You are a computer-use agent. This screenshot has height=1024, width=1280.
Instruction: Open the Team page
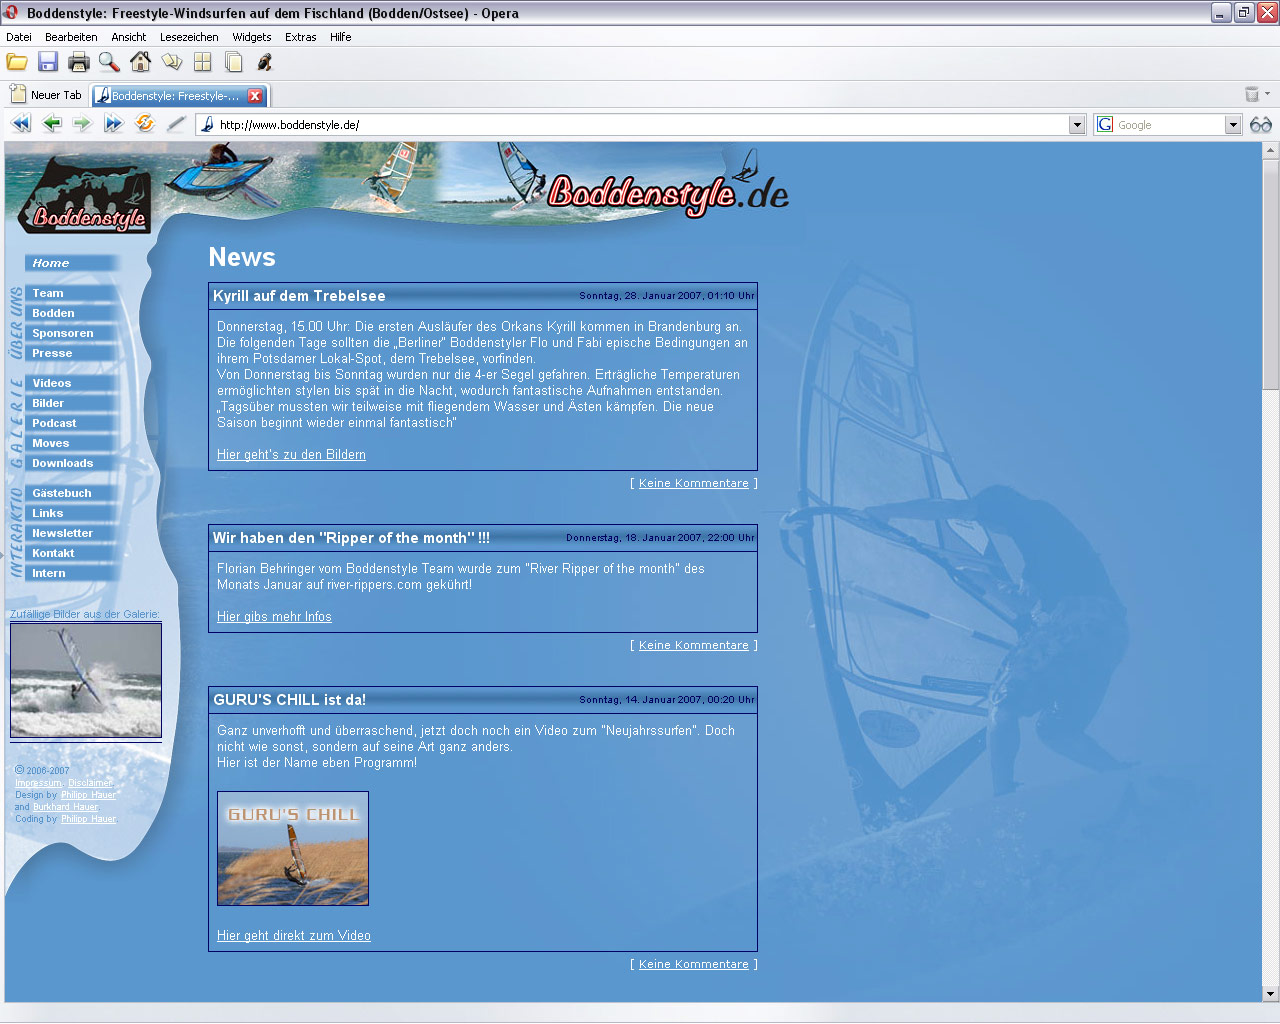pos(72,293)
